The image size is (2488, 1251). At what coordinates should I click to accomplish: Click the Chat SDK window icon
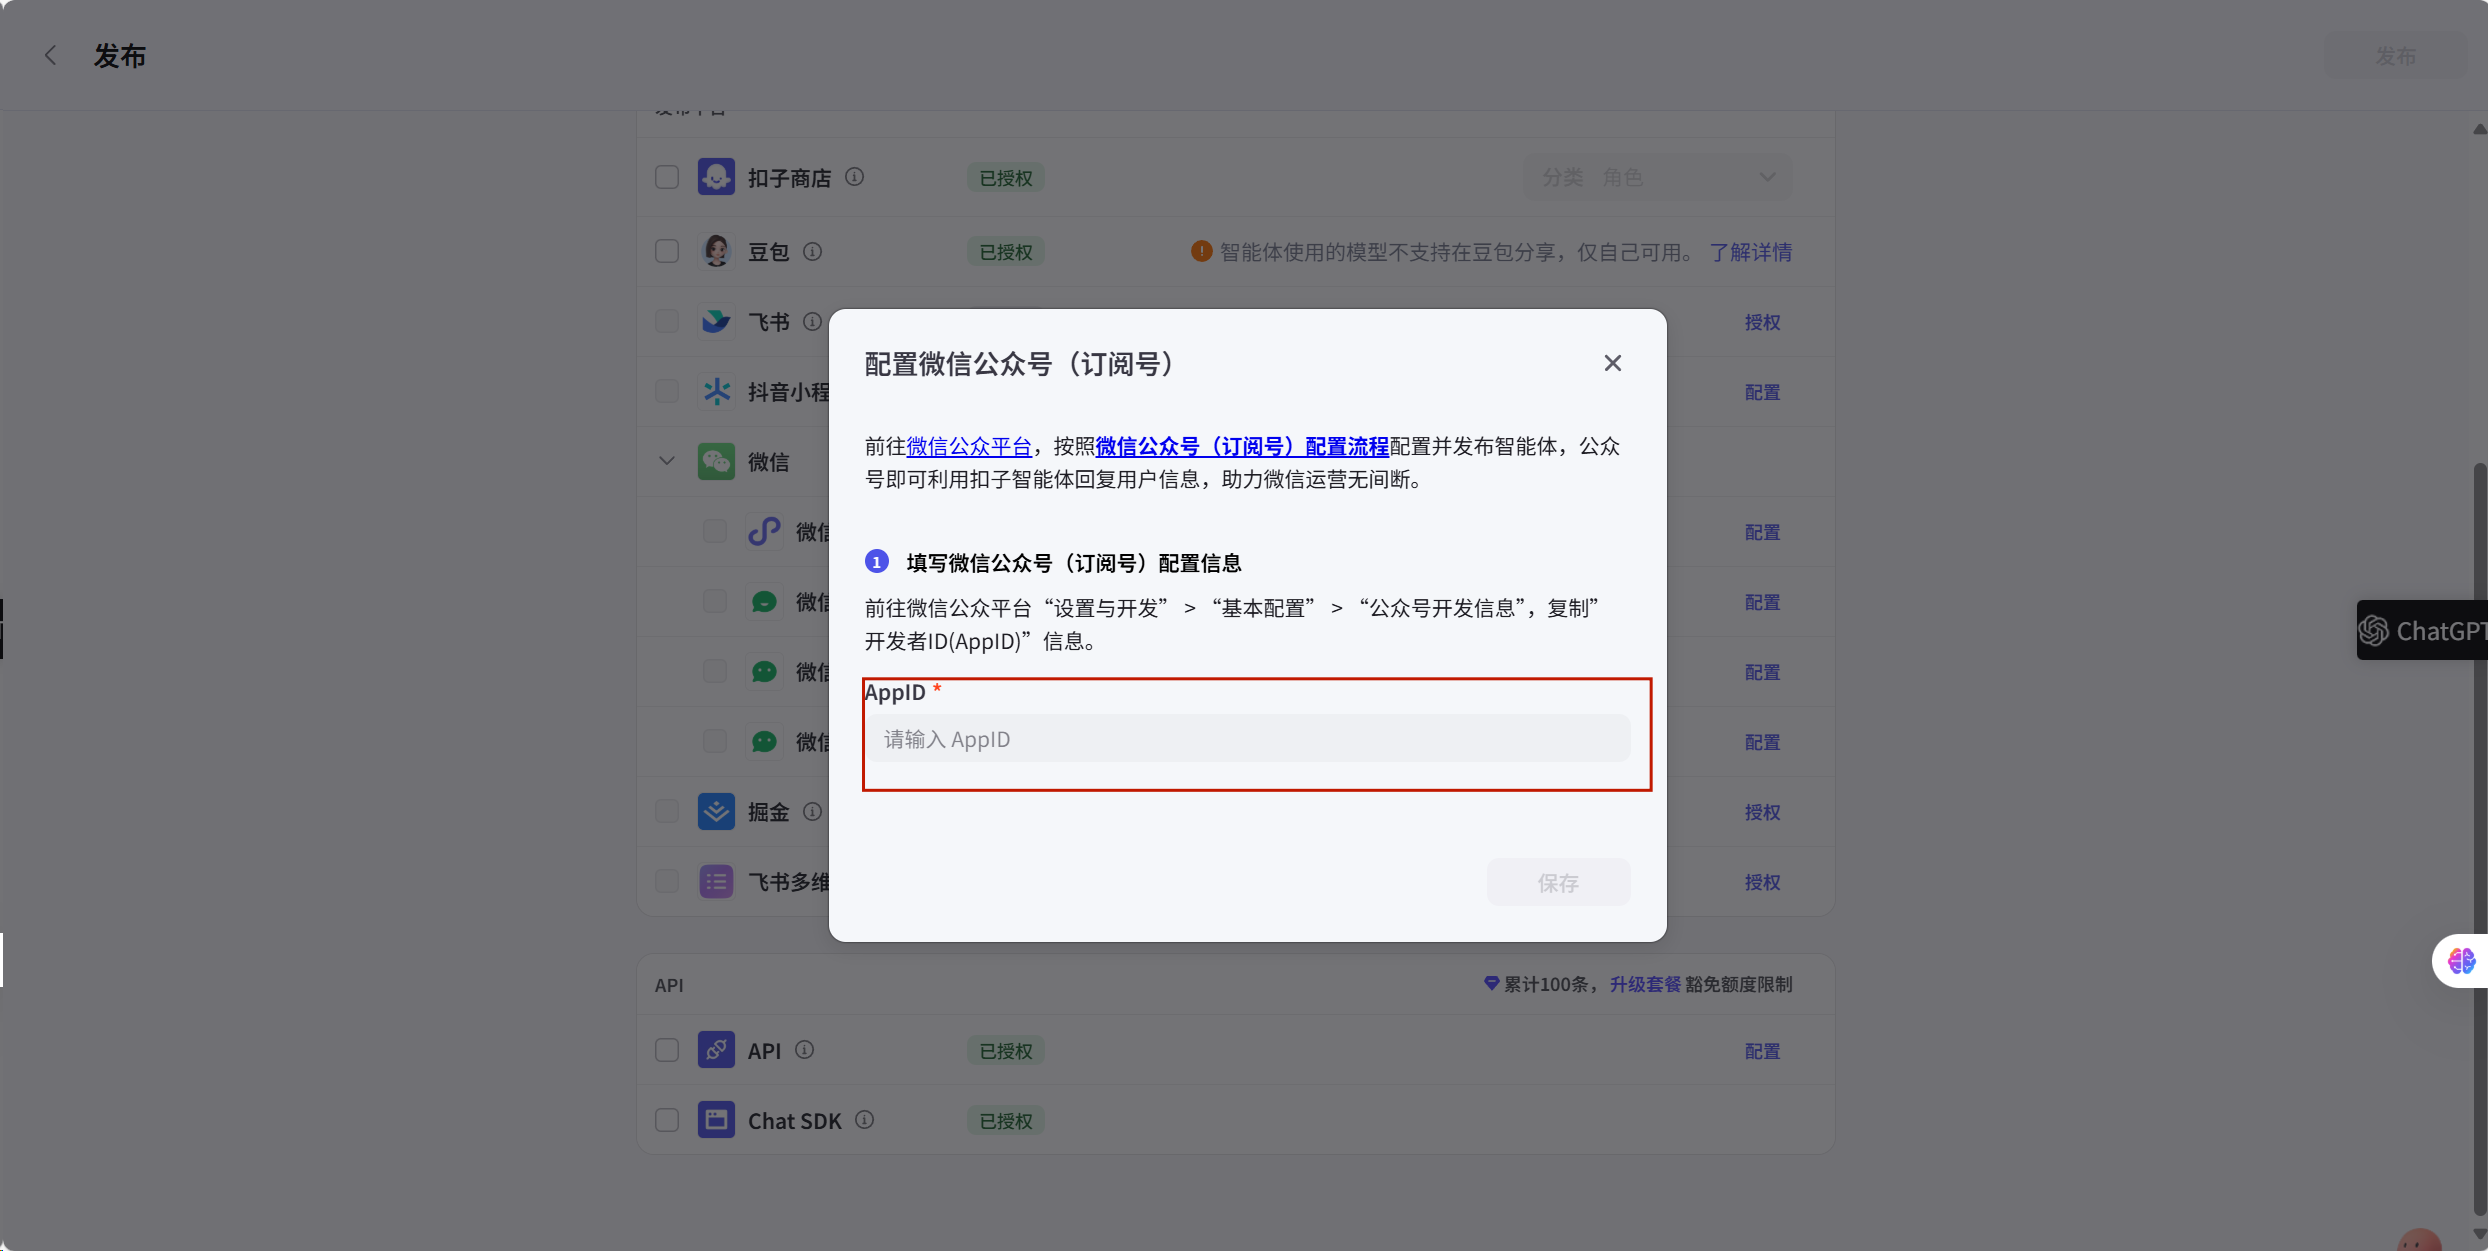[716, 1120]
